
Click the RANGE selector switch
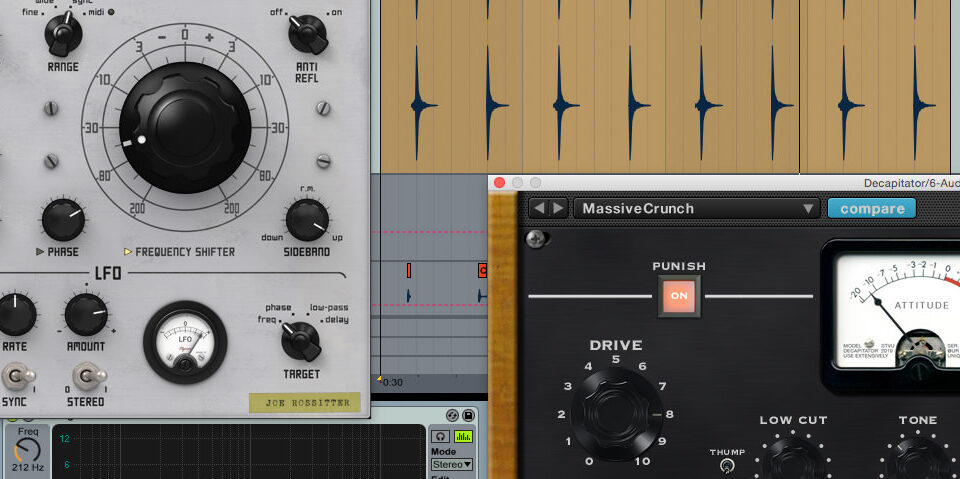pos(63,35)
